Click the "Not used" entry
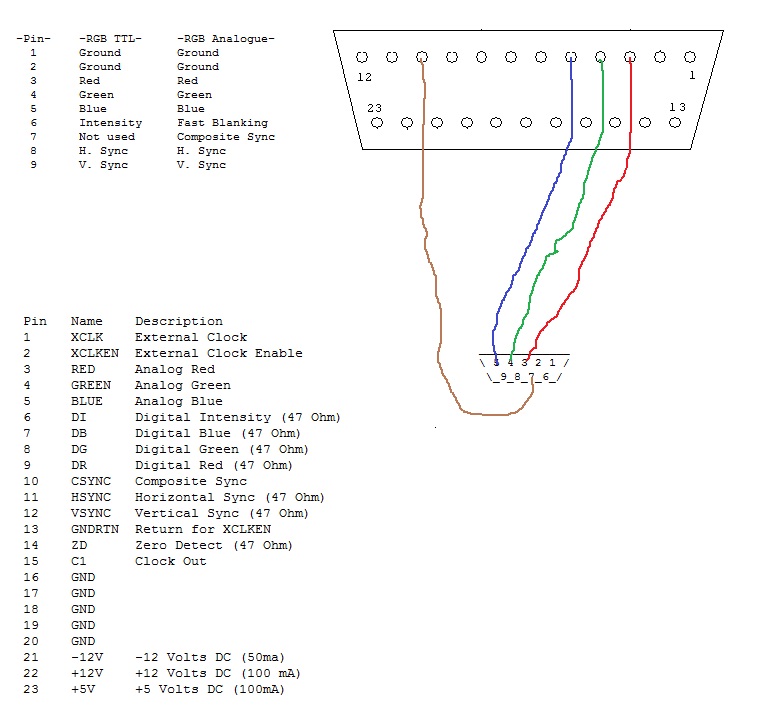 [107, 137]
